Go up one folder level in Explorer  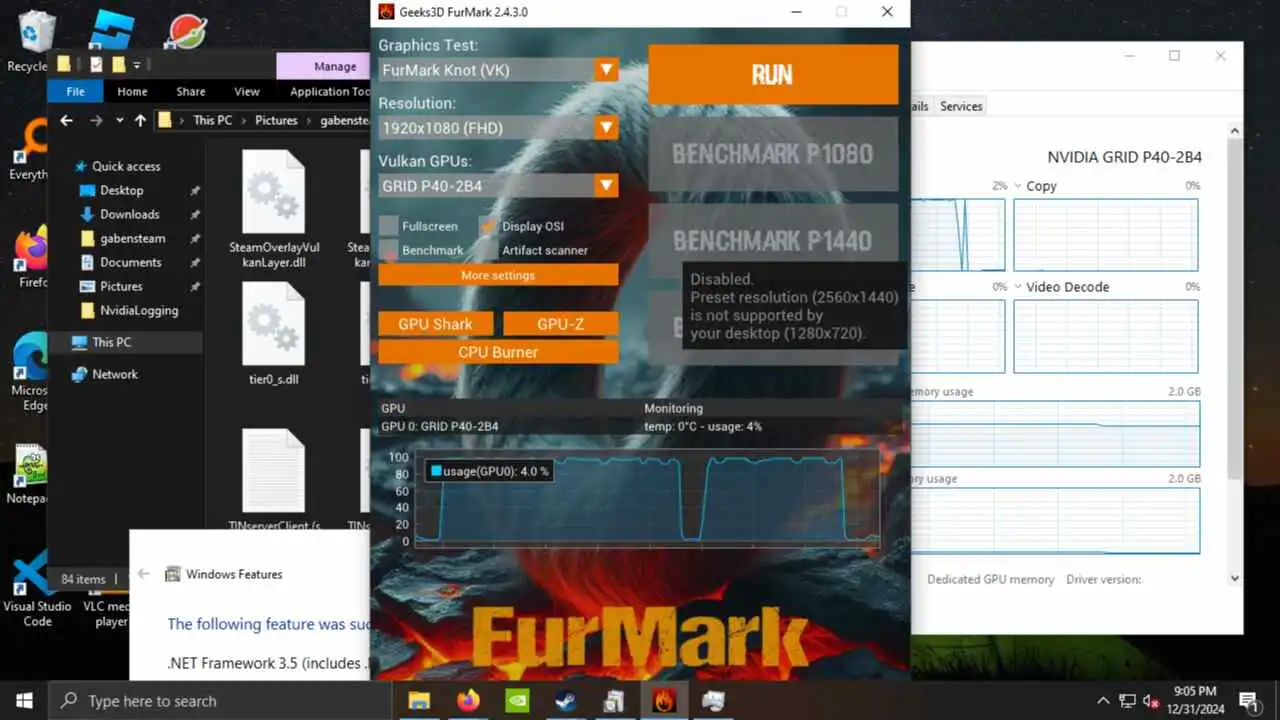point(140,120)
